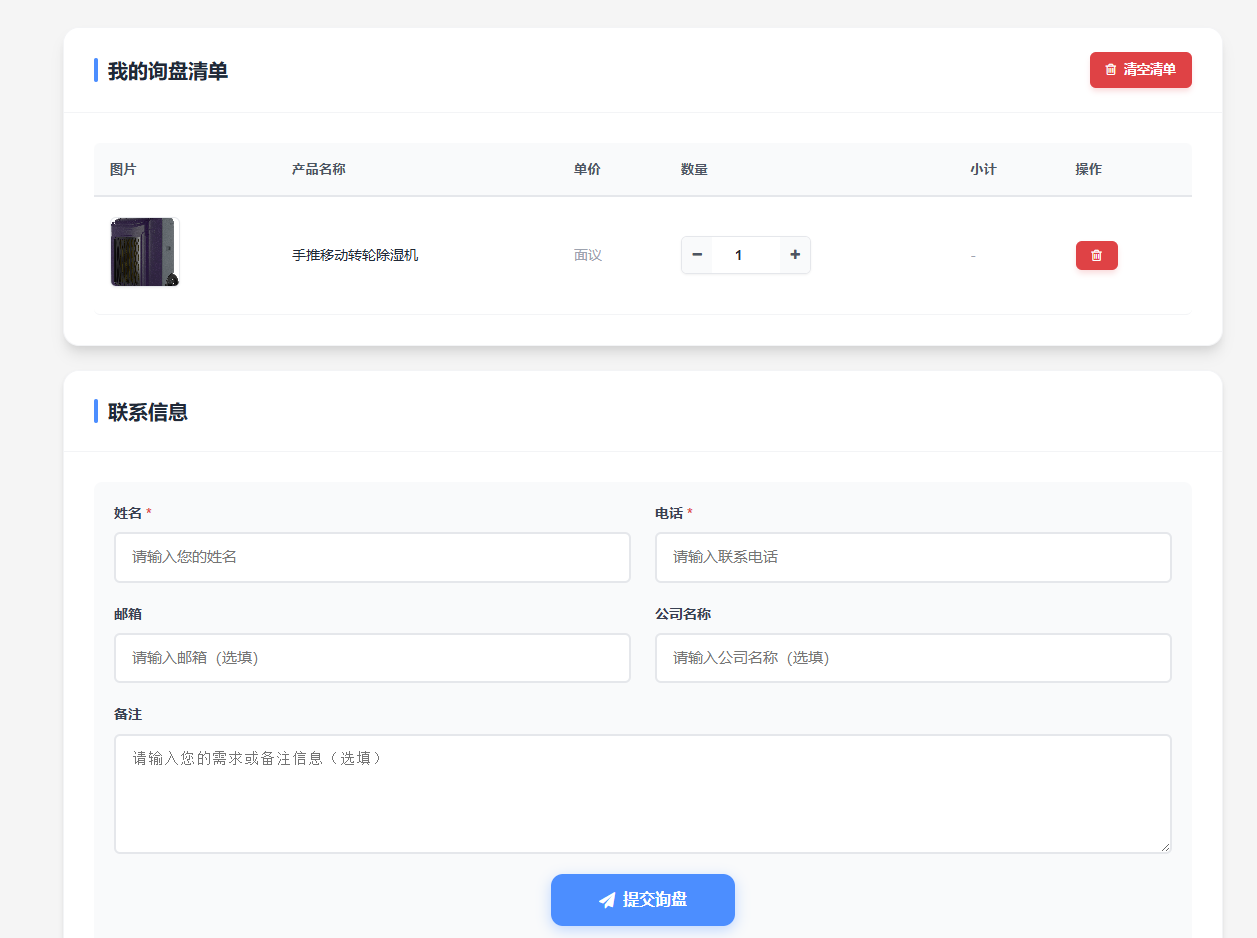The height and width of the screenshot is (938, 1257).
Task: Select the 邮箱 email input field
Action: [372, 658]
